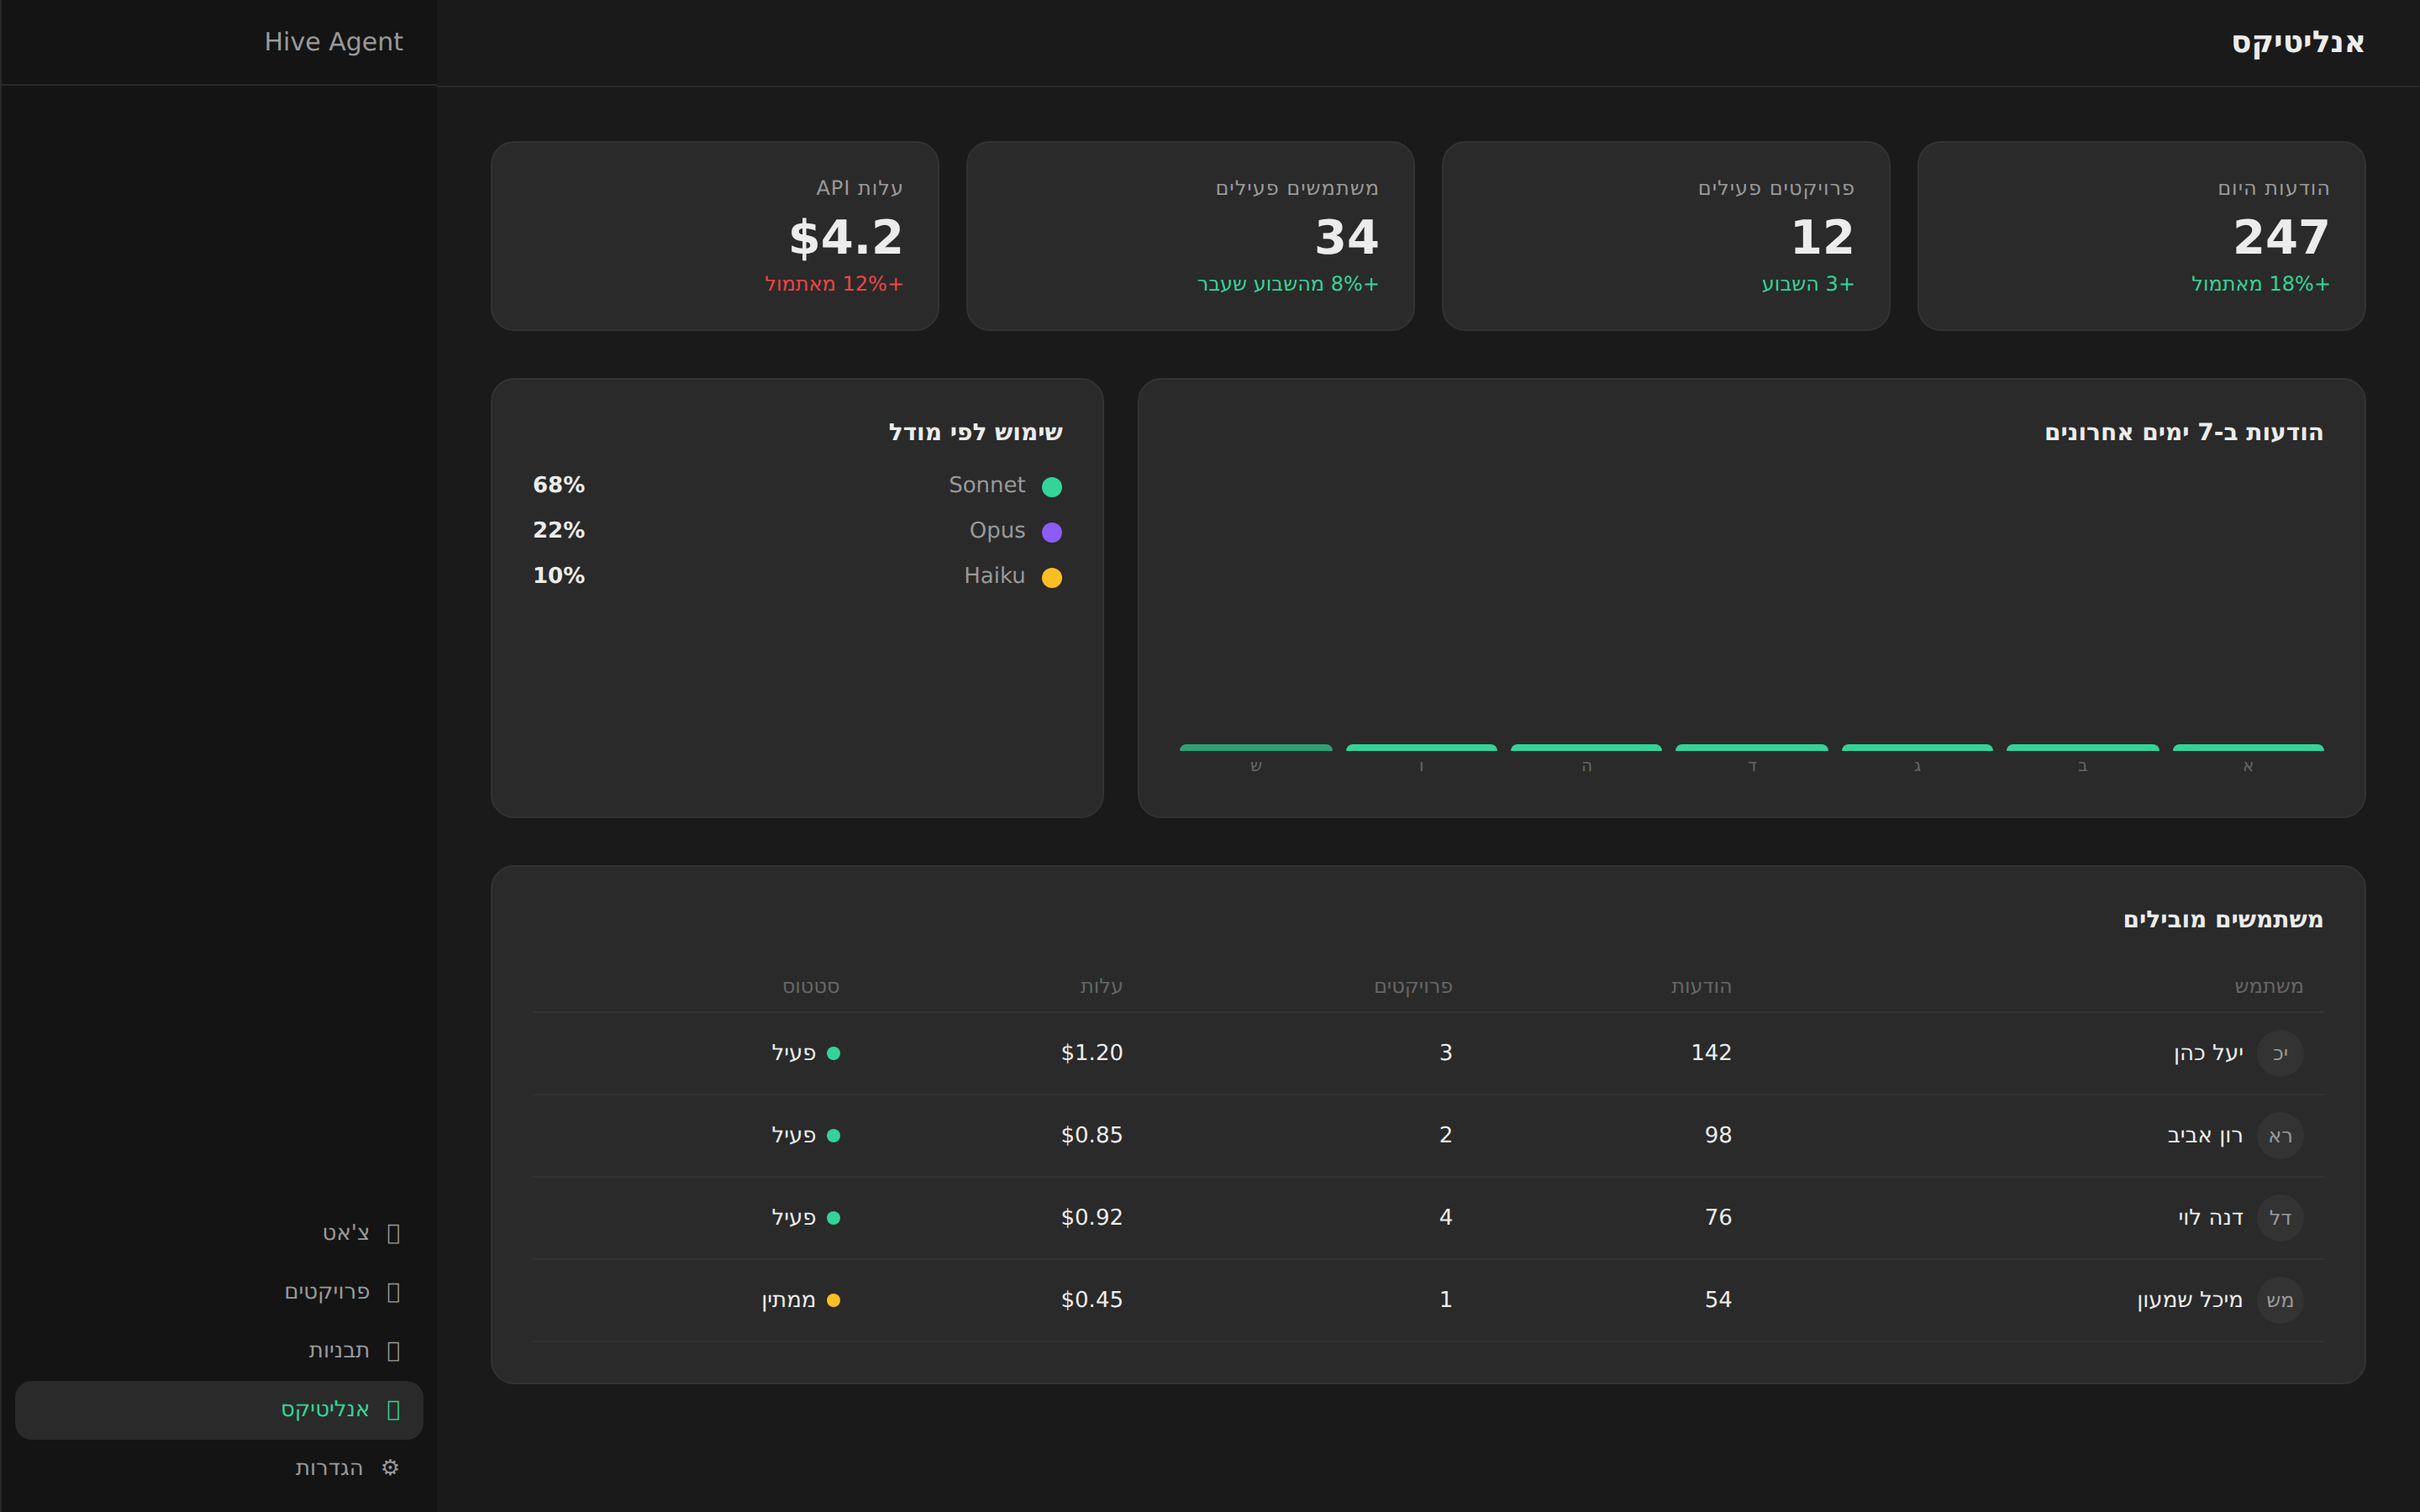Click the +12% מאתמול red change text
The width and height of the screenshot is (2420, 1512).
834,284
